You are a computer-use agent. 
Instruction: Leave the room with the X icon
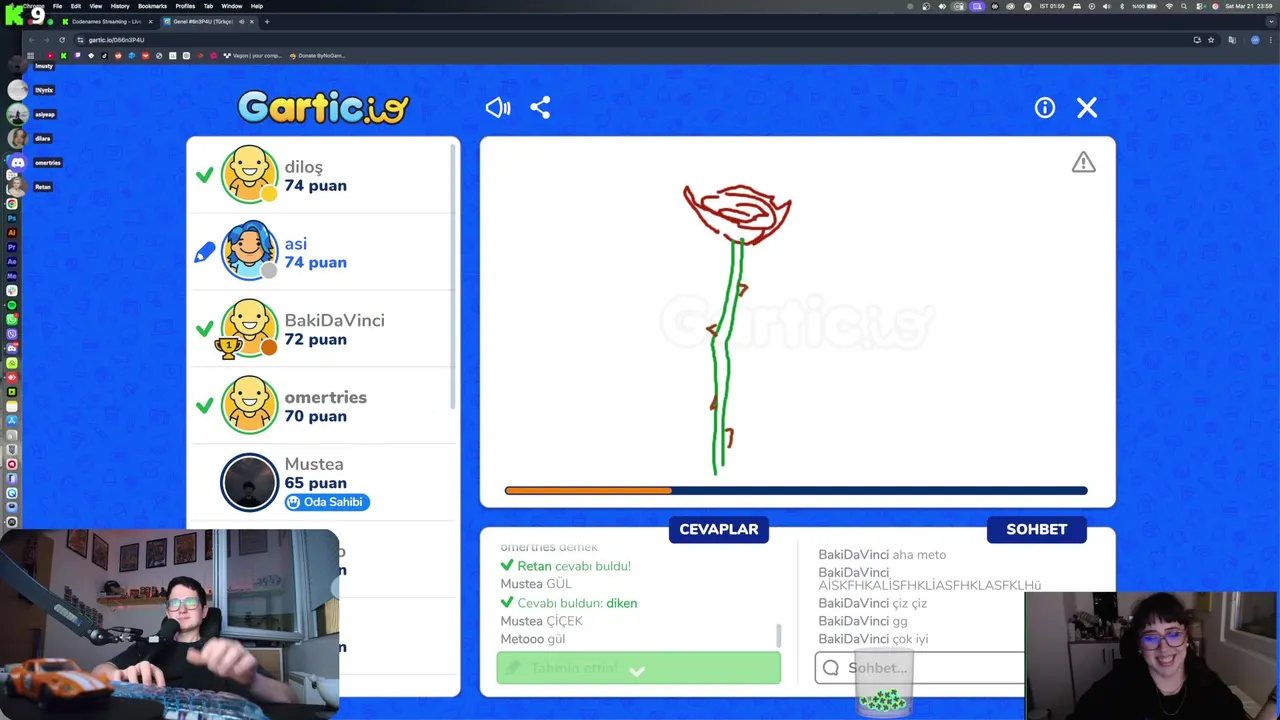[x=1087, y=108]
